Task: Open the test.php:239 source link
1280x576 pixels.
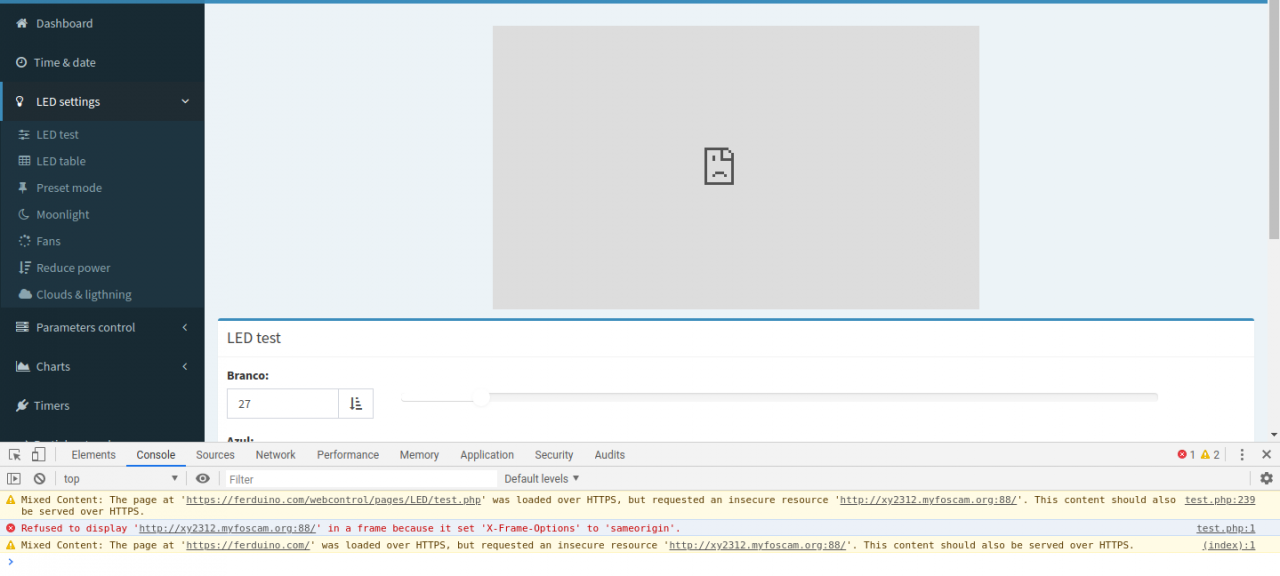Action: pyautogui.click(x=1219, y=500)
